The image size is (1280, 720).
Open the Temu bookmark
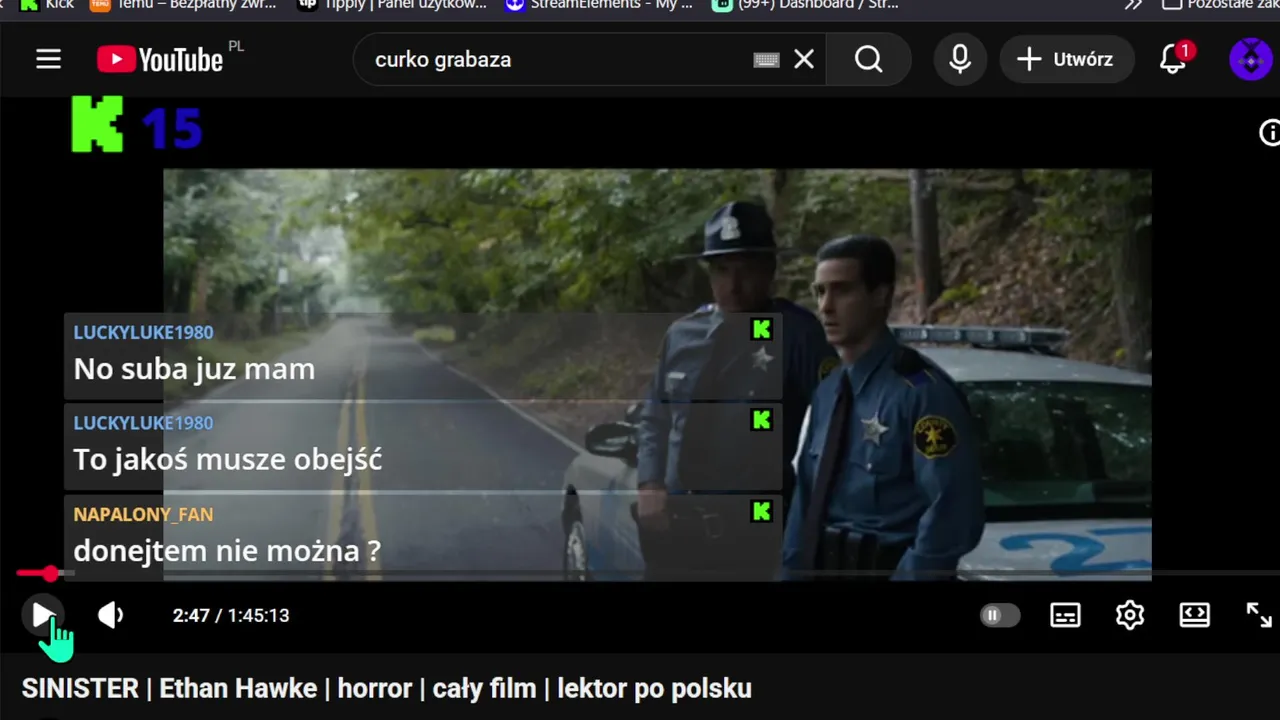pos(183,5)
